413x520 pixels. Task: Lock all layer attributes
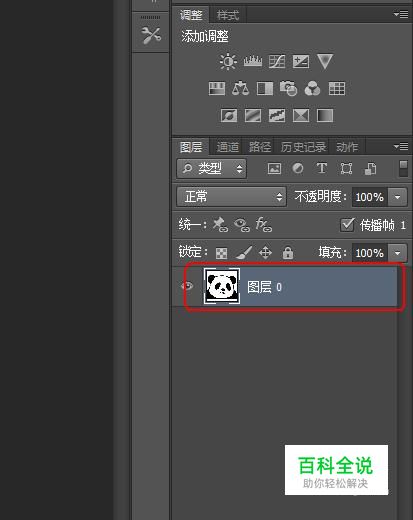(288, 253)
